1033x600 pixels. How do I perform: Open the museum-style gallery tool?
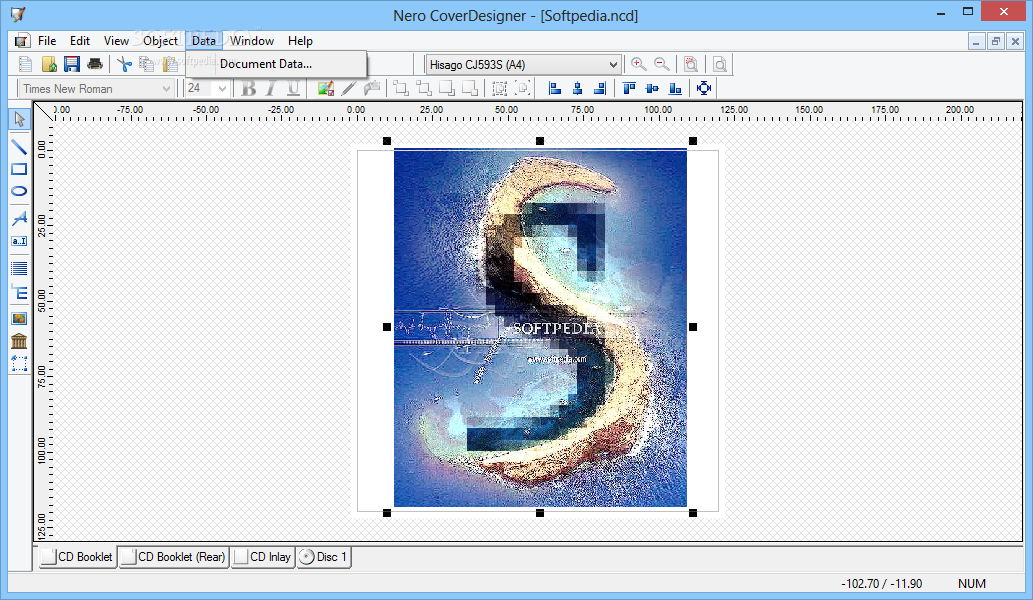pos(19,341)
